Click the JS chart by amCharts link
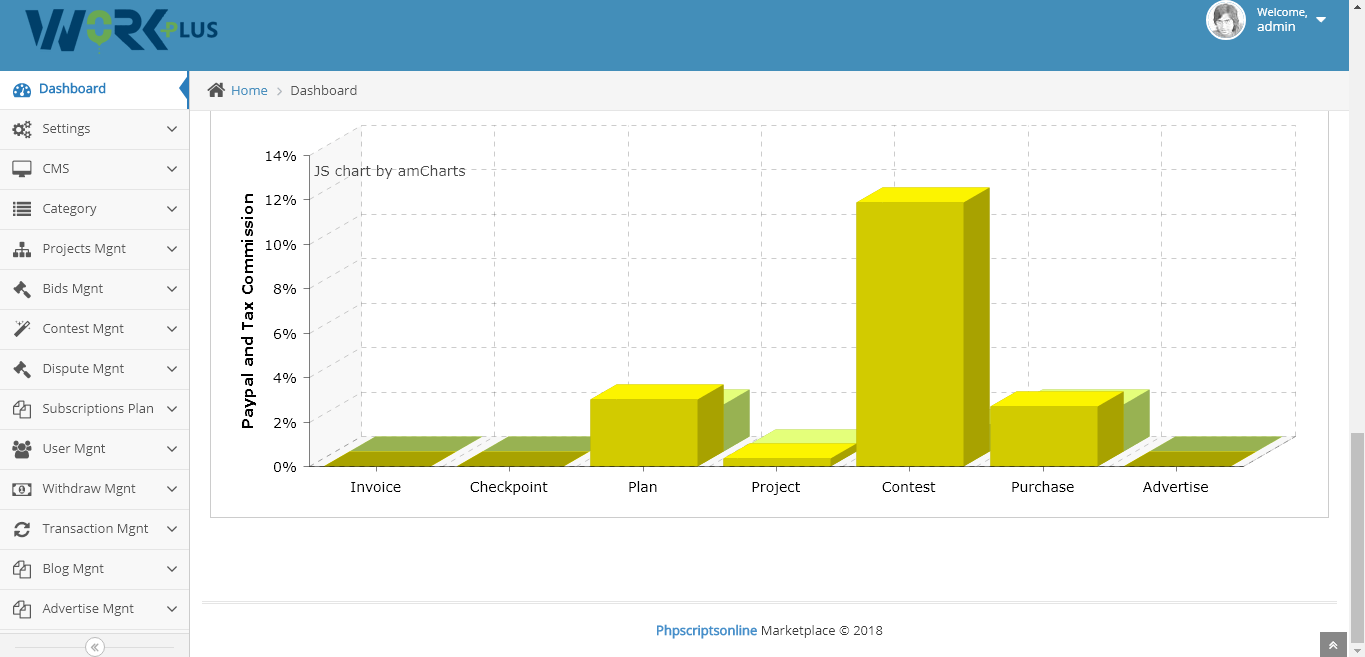 (390, 171)
